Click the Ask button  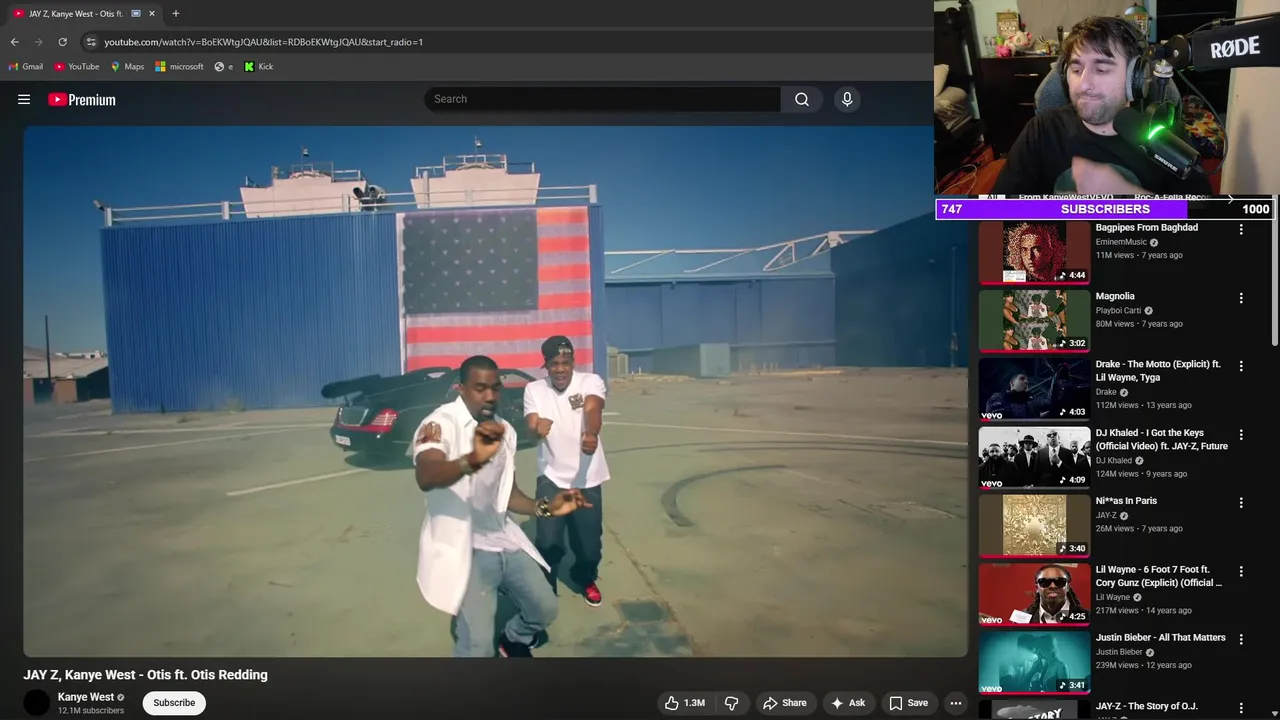[x=848, y=703]
